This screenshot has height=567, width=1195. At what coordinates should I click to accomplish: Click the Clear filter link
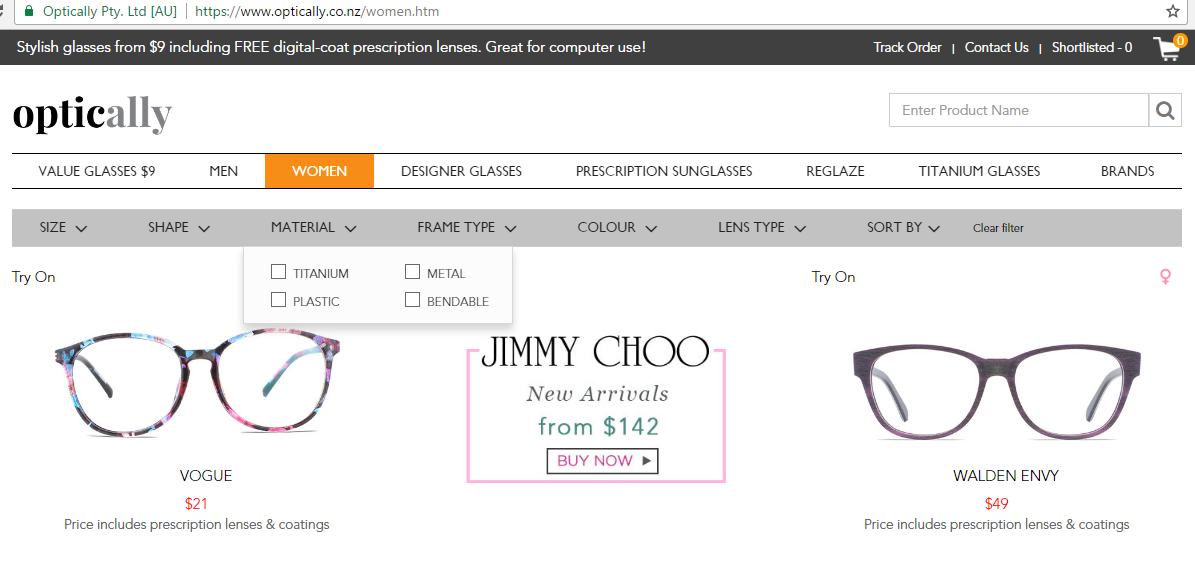coord(998,228)
